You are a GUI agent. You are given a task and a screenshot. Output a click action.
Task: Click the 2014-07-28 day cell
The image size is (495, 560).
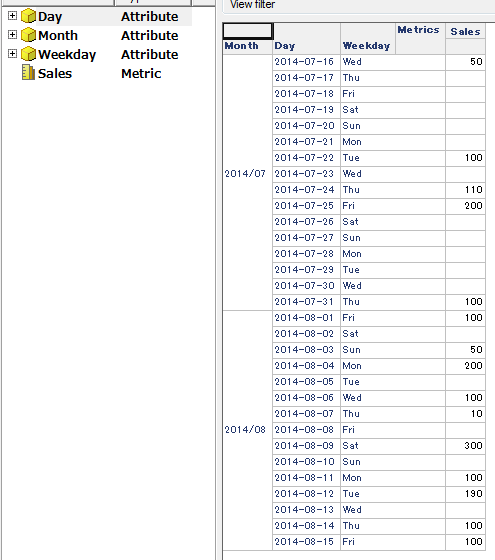point(306,254)
